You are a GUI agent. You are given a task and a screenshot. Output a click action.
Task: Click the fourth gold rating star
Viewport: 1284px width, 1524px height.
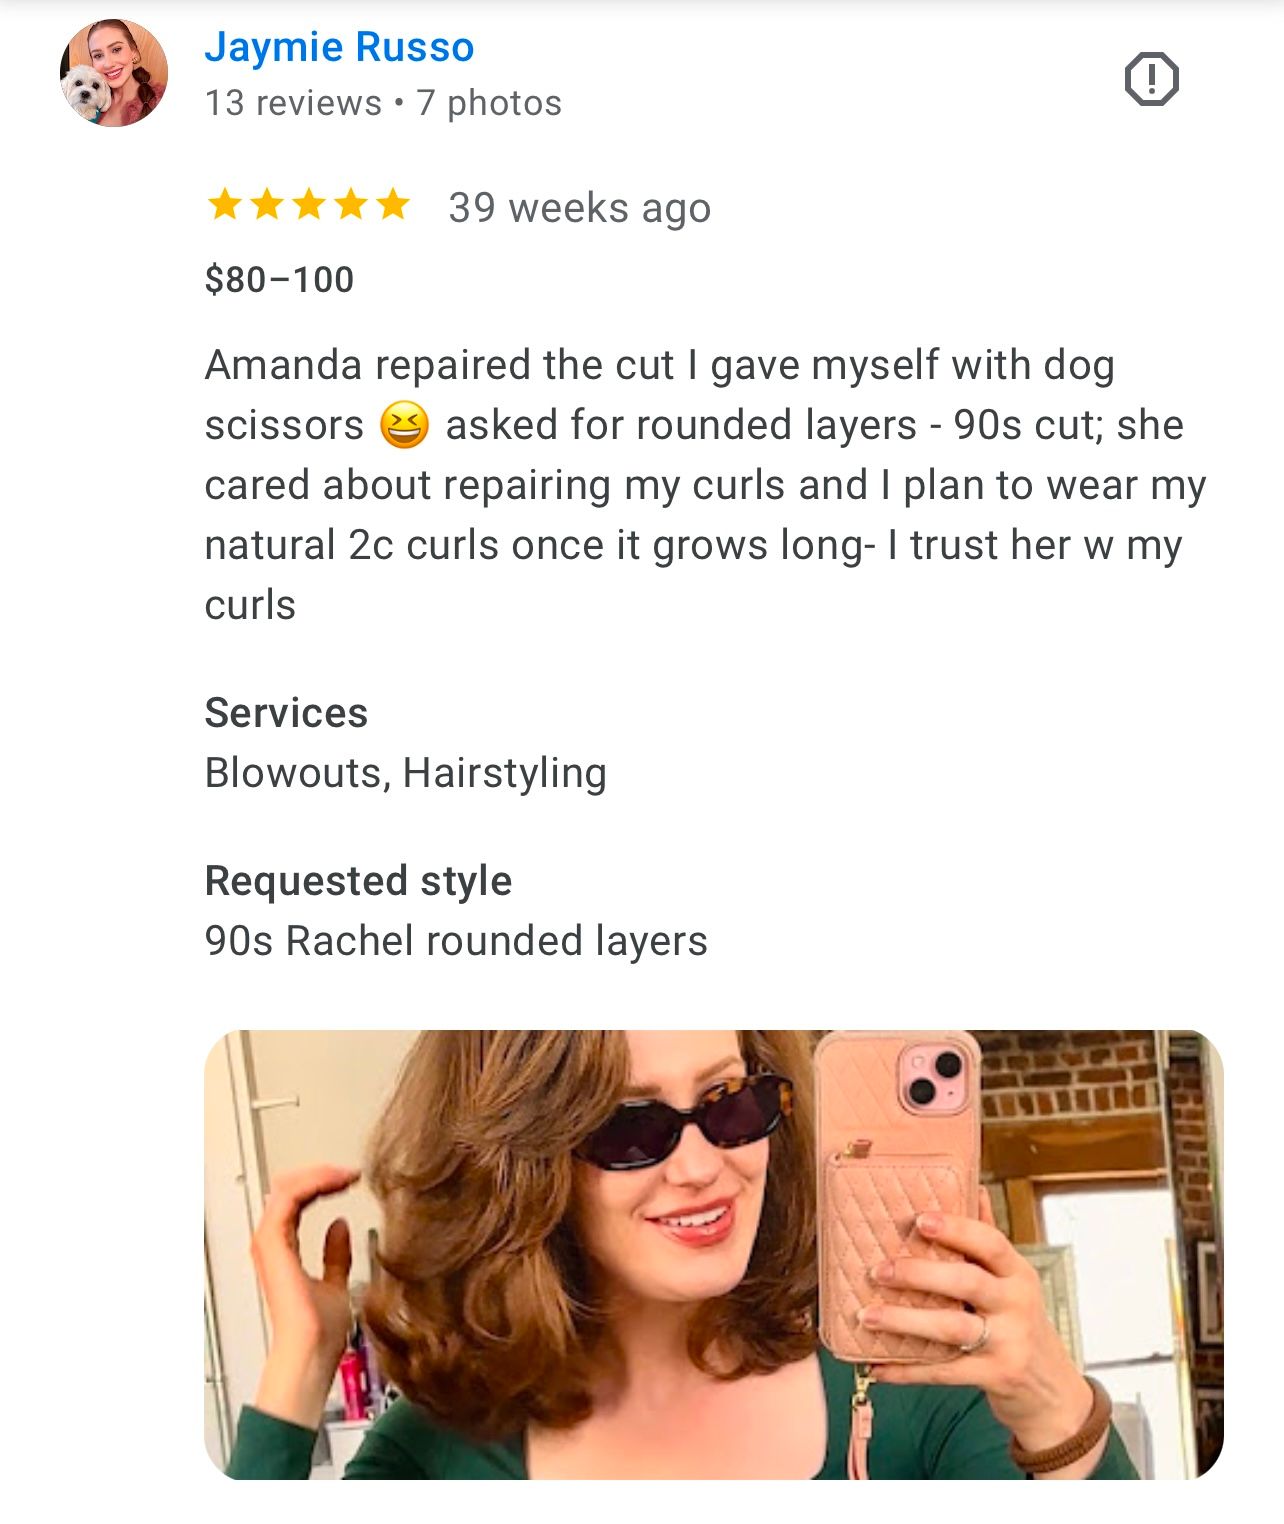point(350,205)
